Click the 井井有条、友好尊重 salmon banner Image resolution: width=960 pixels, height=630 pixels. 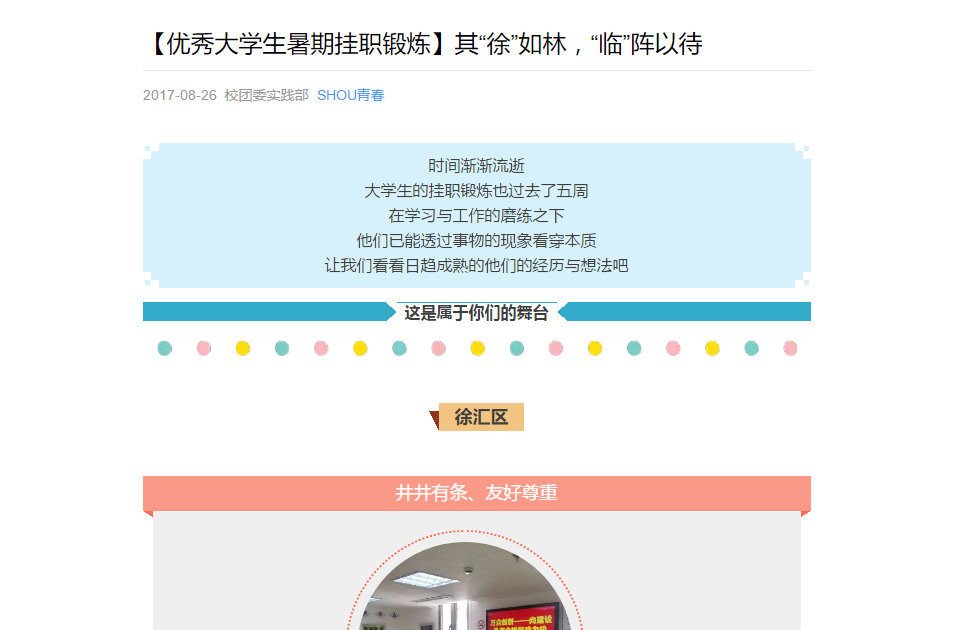[x=476, y=493]
